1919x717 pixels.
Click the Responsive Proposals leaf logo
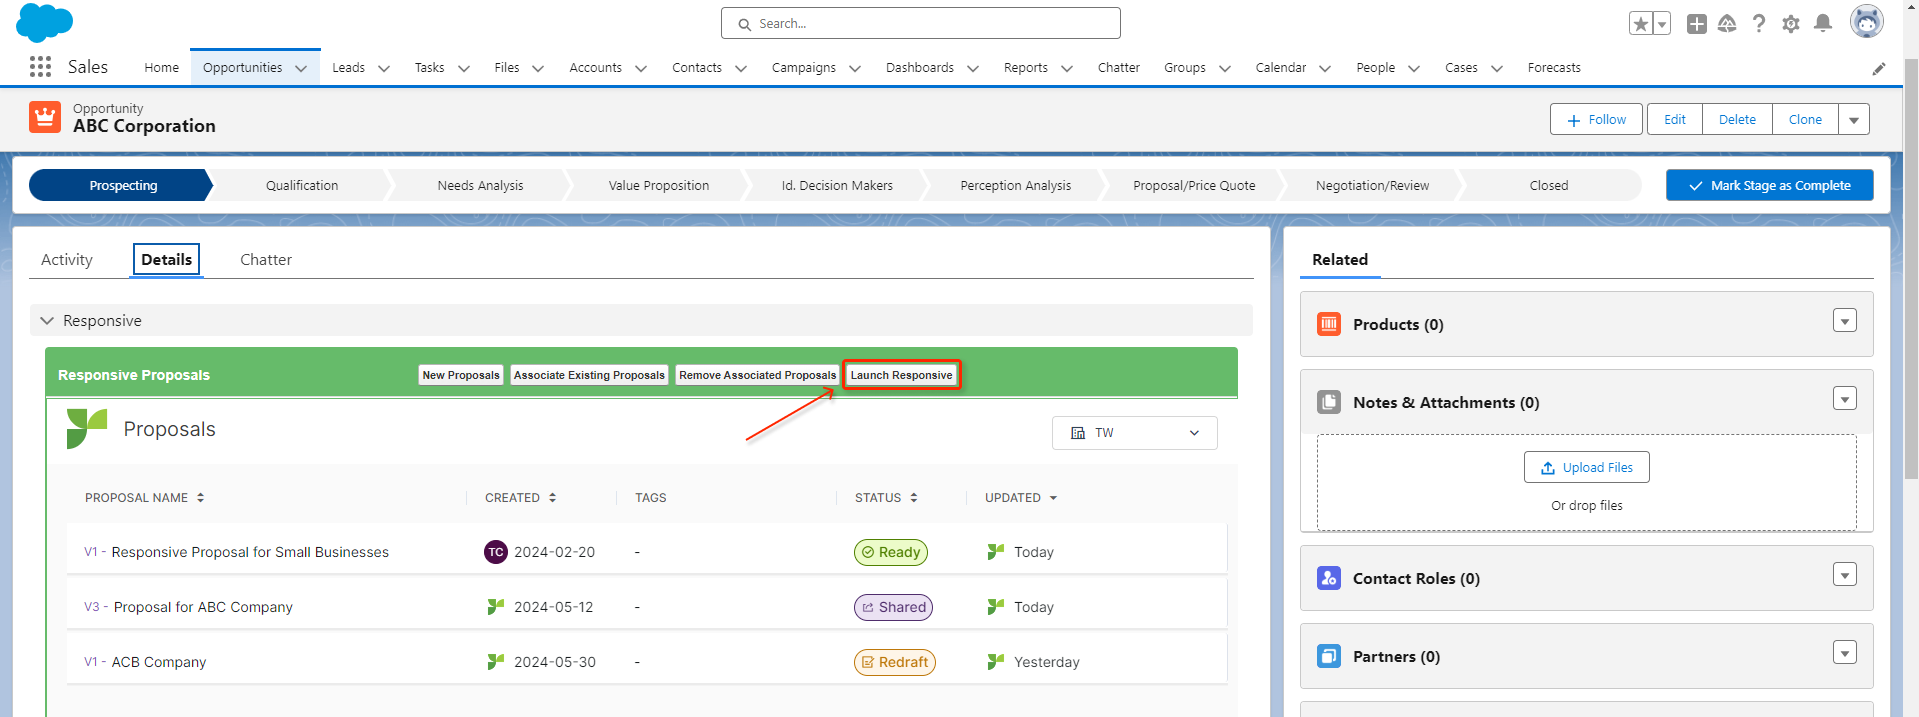pyautogui.click(x=87, y=428)
